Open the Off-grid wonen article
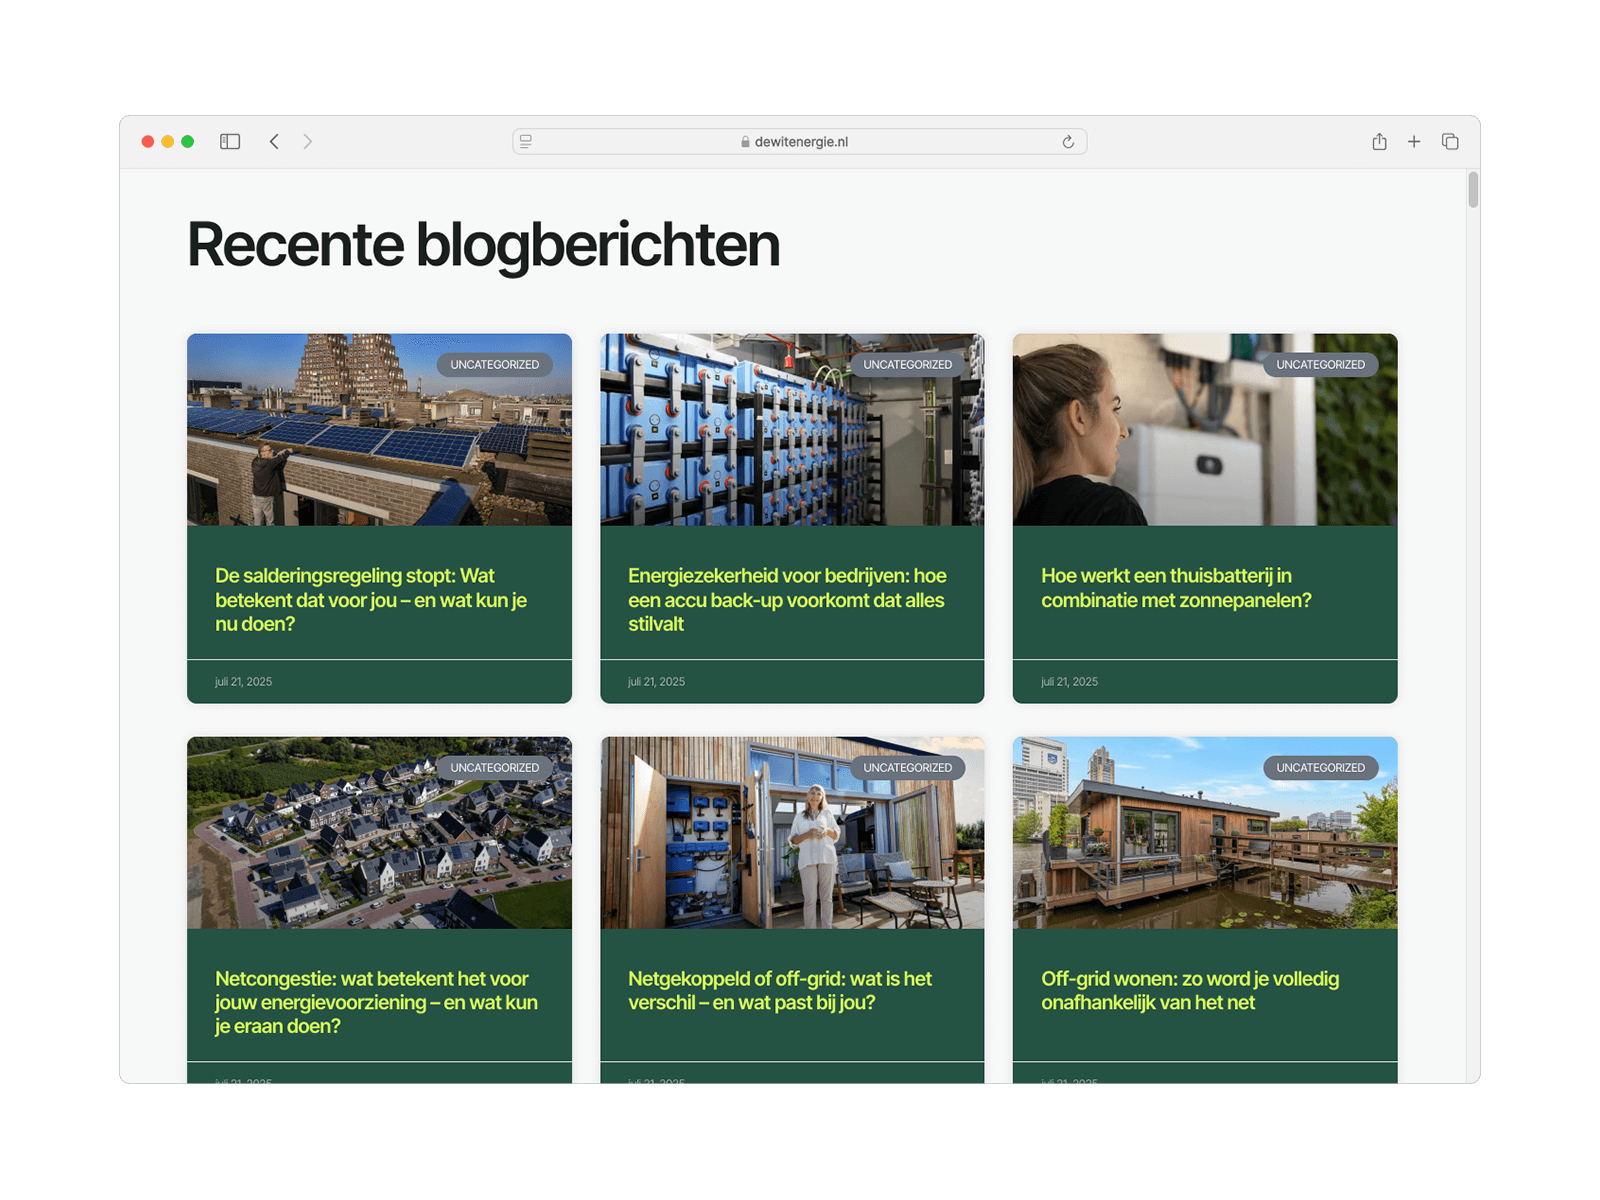The height and width of the screenshot is (1200, 1600). (1189, 990)
